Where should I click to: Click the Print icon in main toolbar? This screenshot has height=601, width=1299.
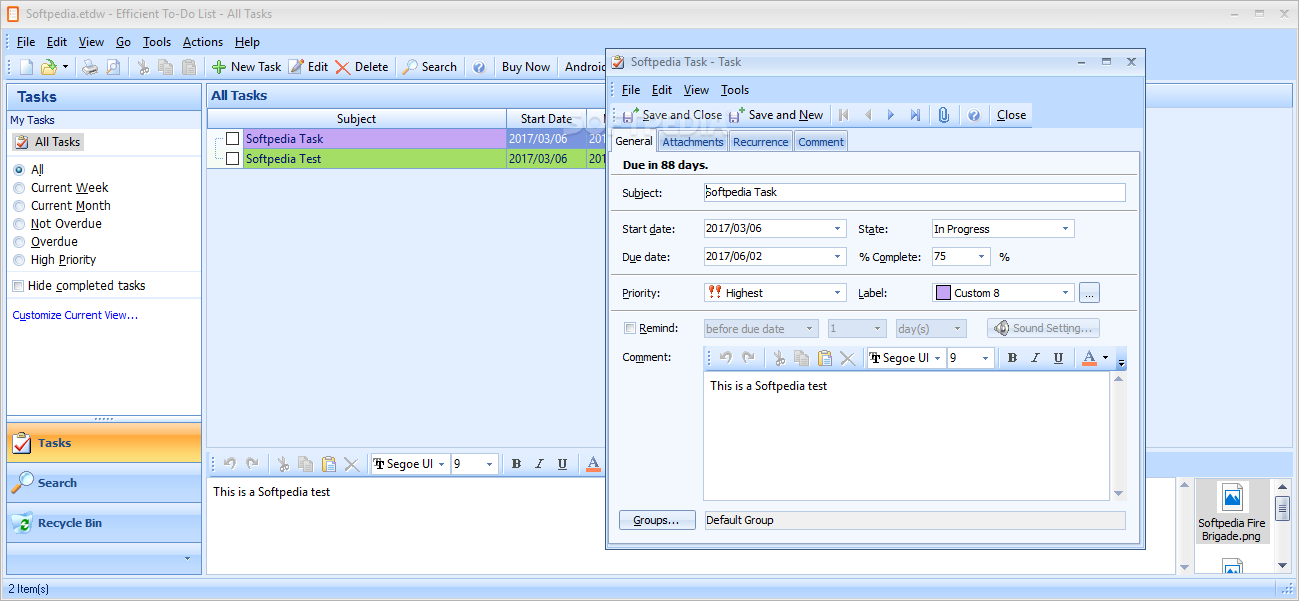coord(90,67)
